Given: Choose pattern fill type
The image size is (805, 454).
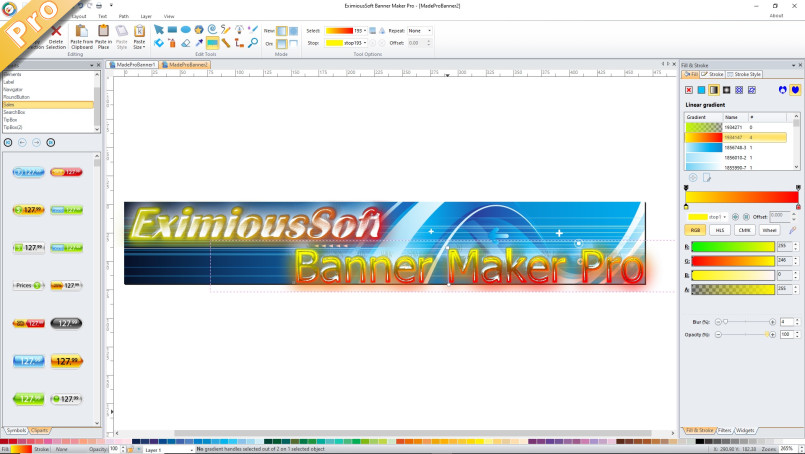Looking at the screenshot, I should (739, 90).
